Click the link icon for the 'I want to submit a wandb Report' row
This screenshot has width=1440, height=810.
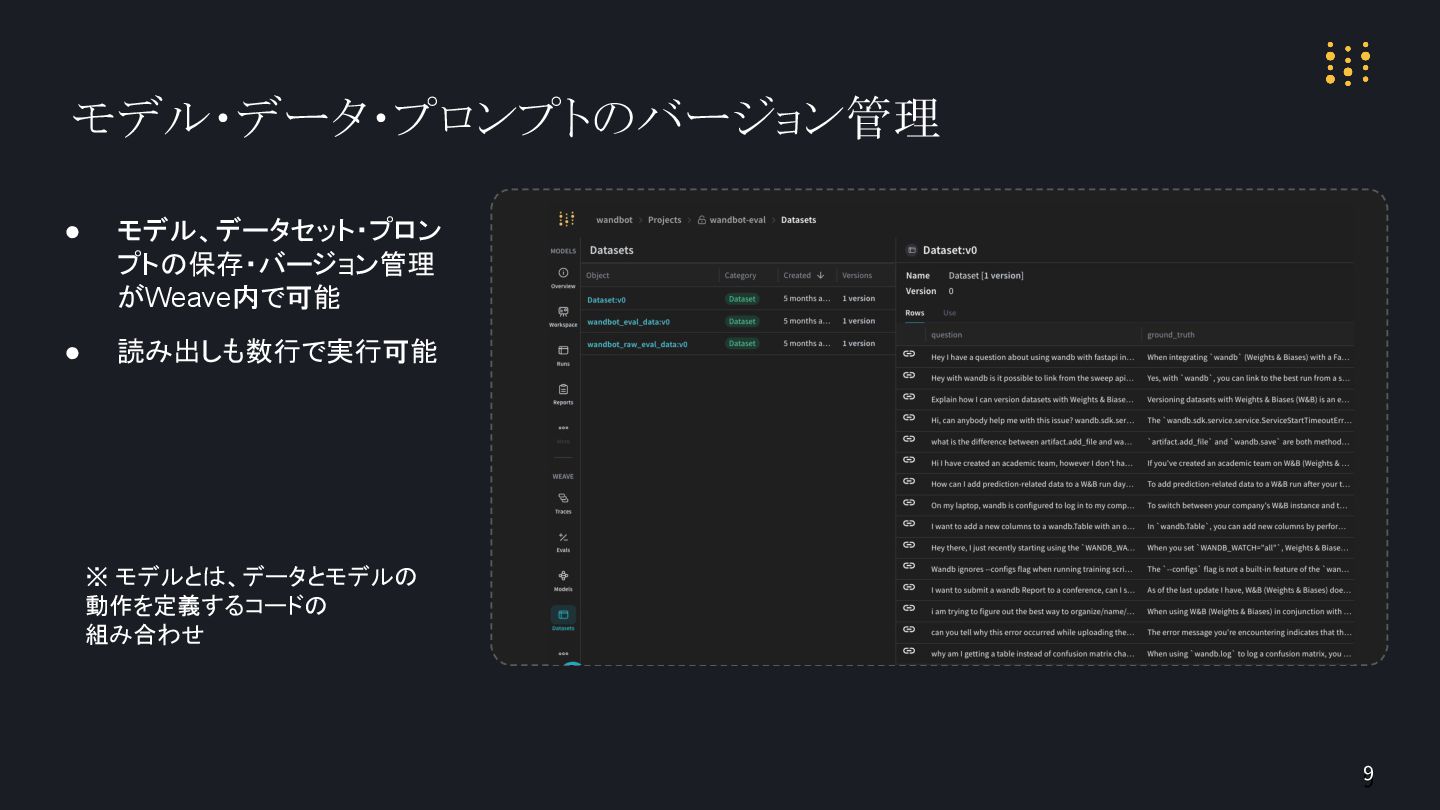(x=909, y=587)
